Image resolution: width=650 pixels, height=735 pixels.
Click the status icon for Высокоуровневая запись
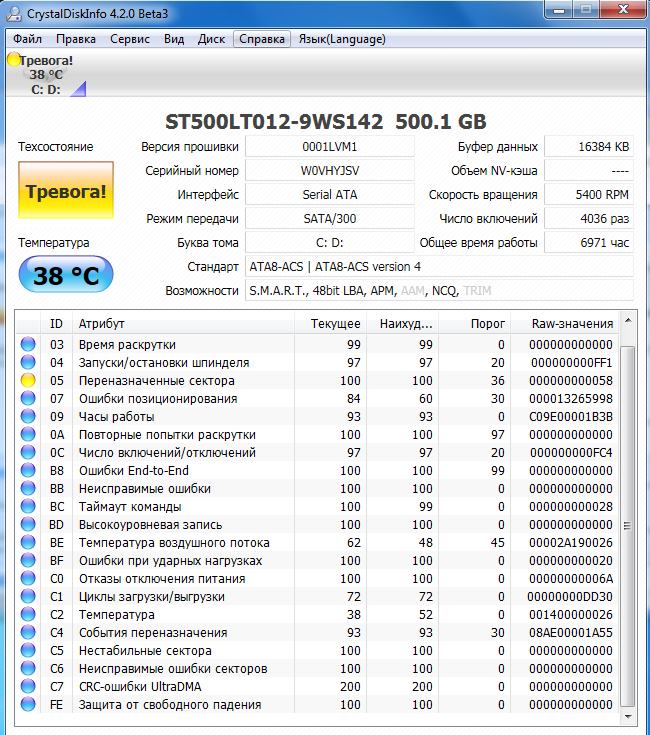pos(28,524)
